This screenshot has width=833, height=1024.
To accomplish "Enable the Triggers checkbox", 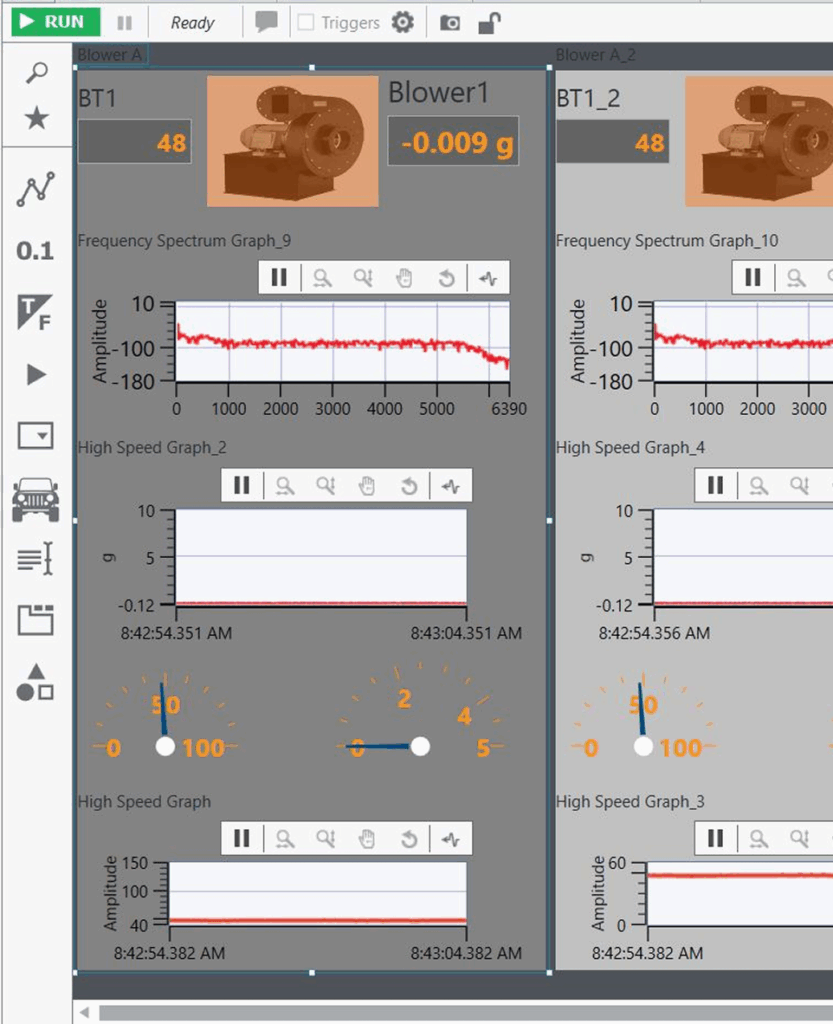I will click(x=306, y=23).
